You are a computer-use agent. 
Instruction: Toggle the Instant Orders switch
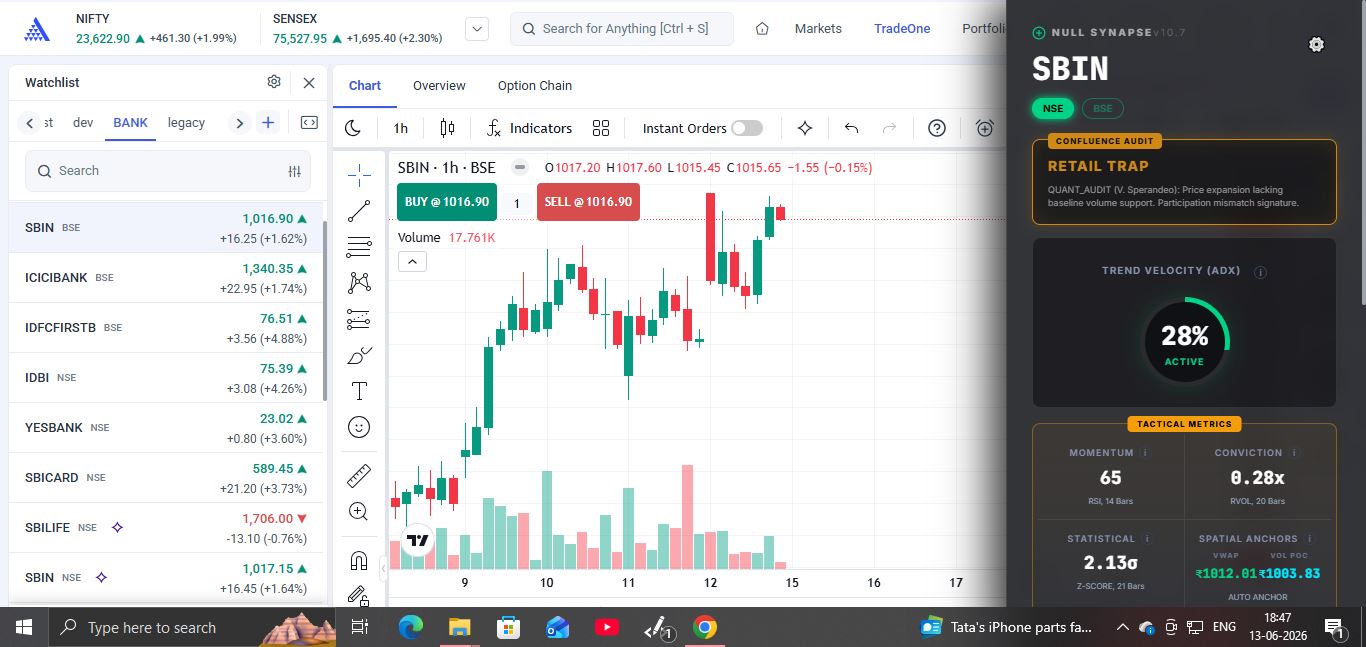pos(746,128)
